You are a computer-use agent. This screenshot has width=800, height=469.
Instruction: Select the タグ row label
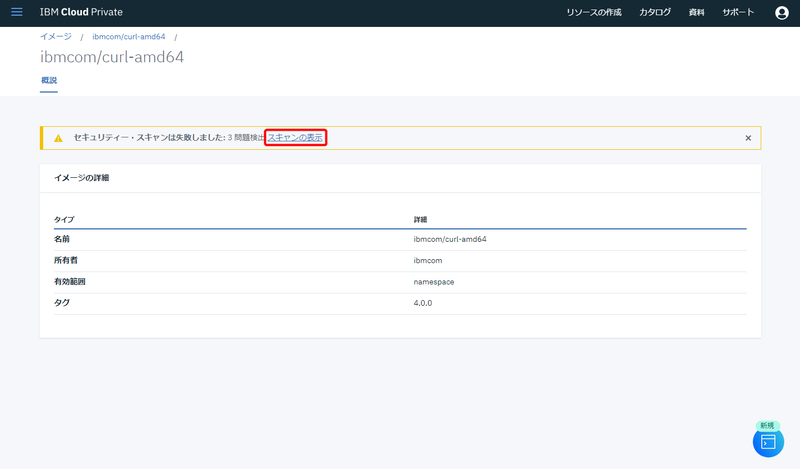coord(62,303)
